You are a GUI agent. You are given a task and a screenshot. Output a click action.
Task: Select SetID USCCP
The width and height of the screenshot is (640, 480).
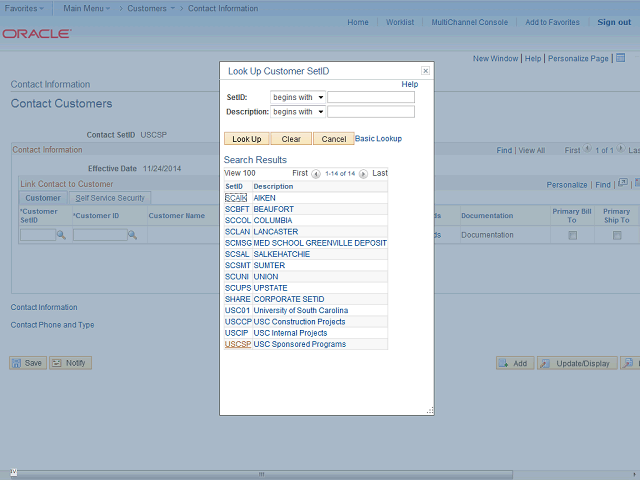pyautogui.click(x=238, y=322)
